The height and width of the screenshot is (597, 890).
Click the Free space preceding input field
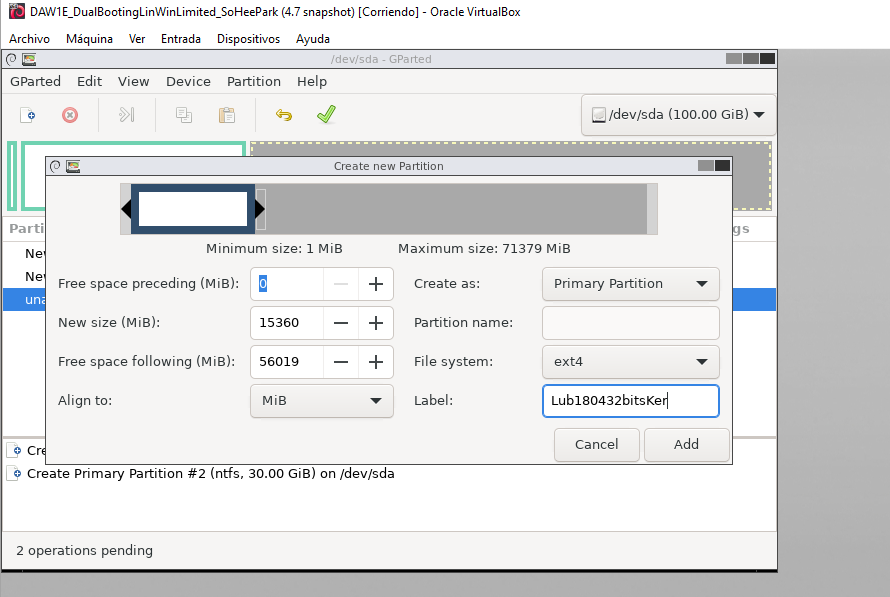pos(287,284)
